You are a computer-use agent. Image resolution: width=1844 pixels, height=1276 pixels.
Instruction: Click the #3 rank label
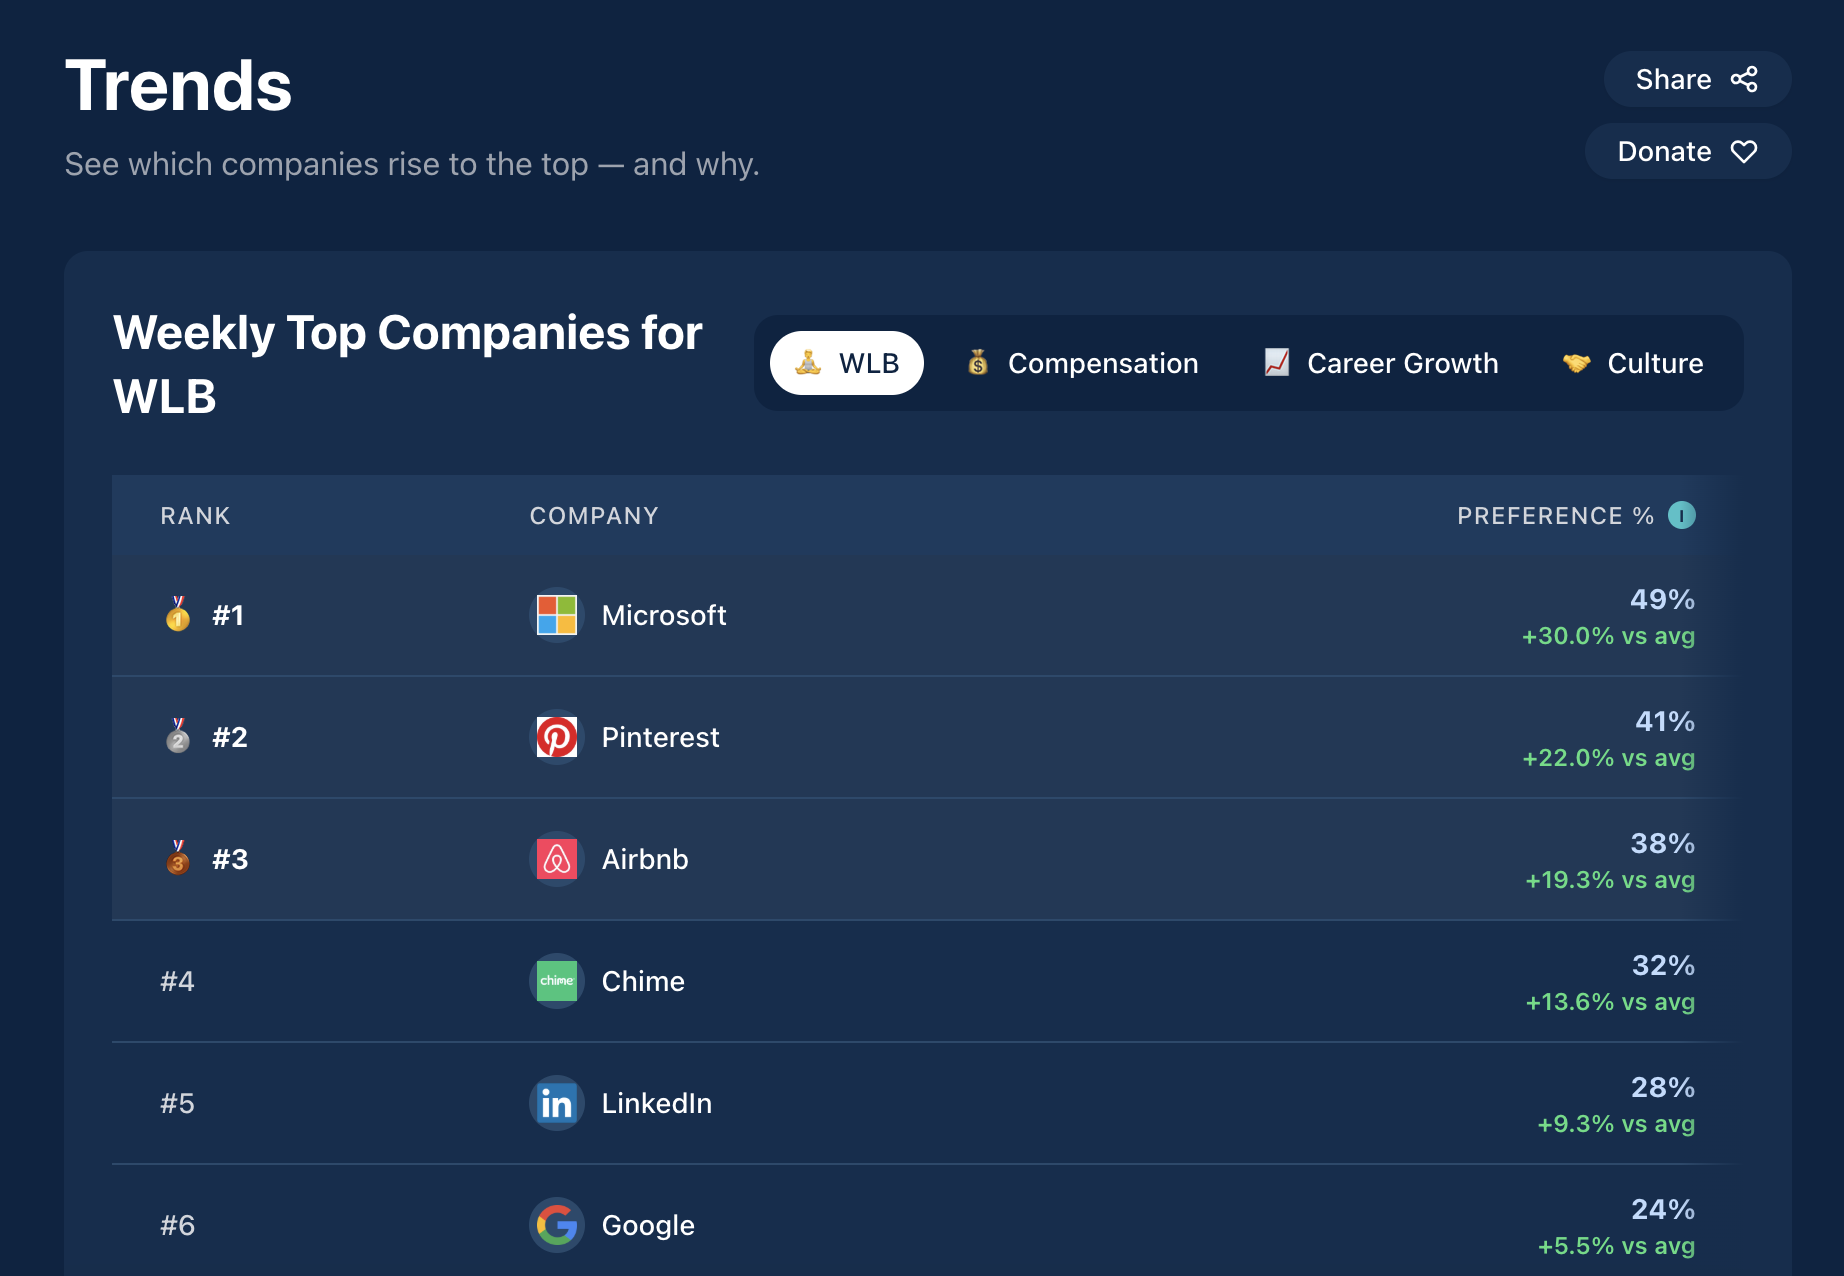(230, 859)
